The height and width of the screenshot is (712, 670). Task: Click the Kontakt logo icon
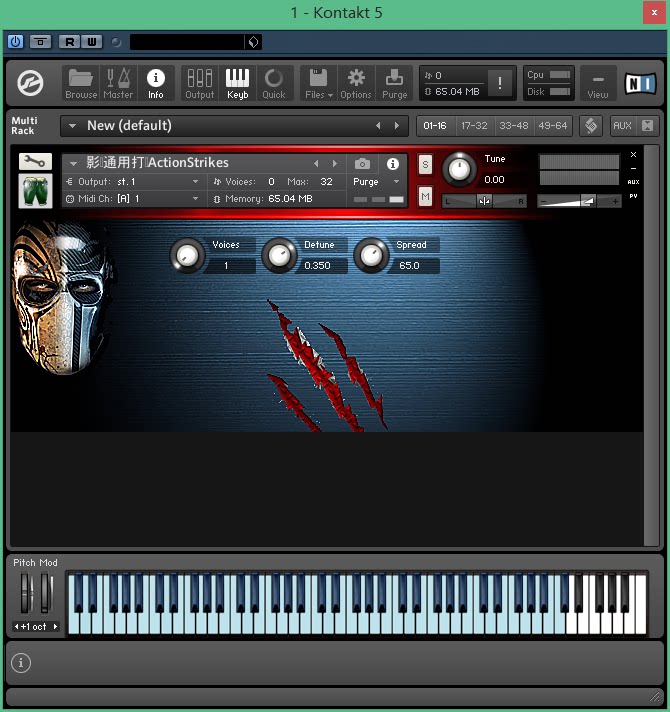coord(30,83)
